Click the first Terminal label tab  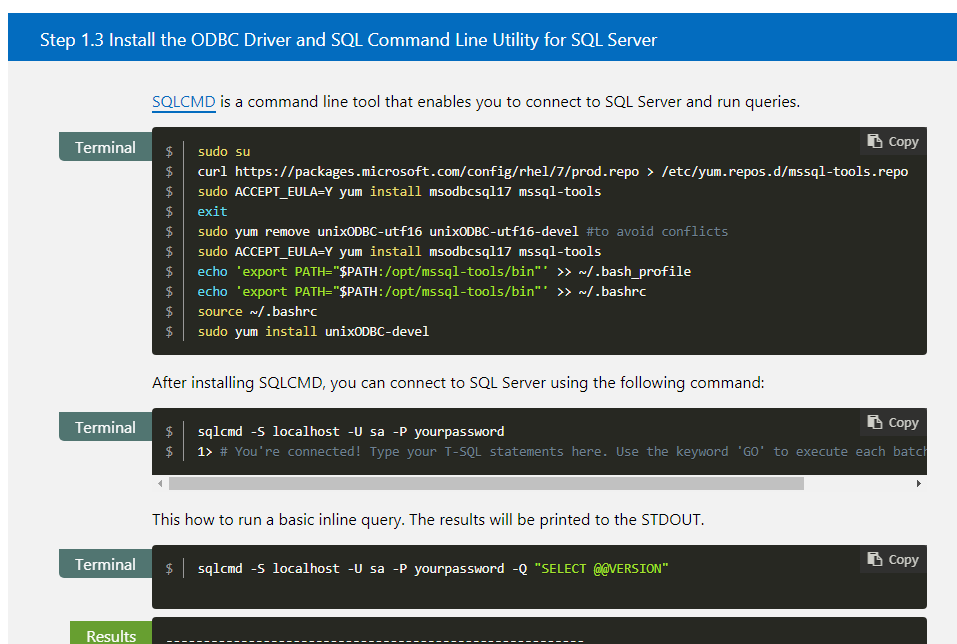[105, 147]
